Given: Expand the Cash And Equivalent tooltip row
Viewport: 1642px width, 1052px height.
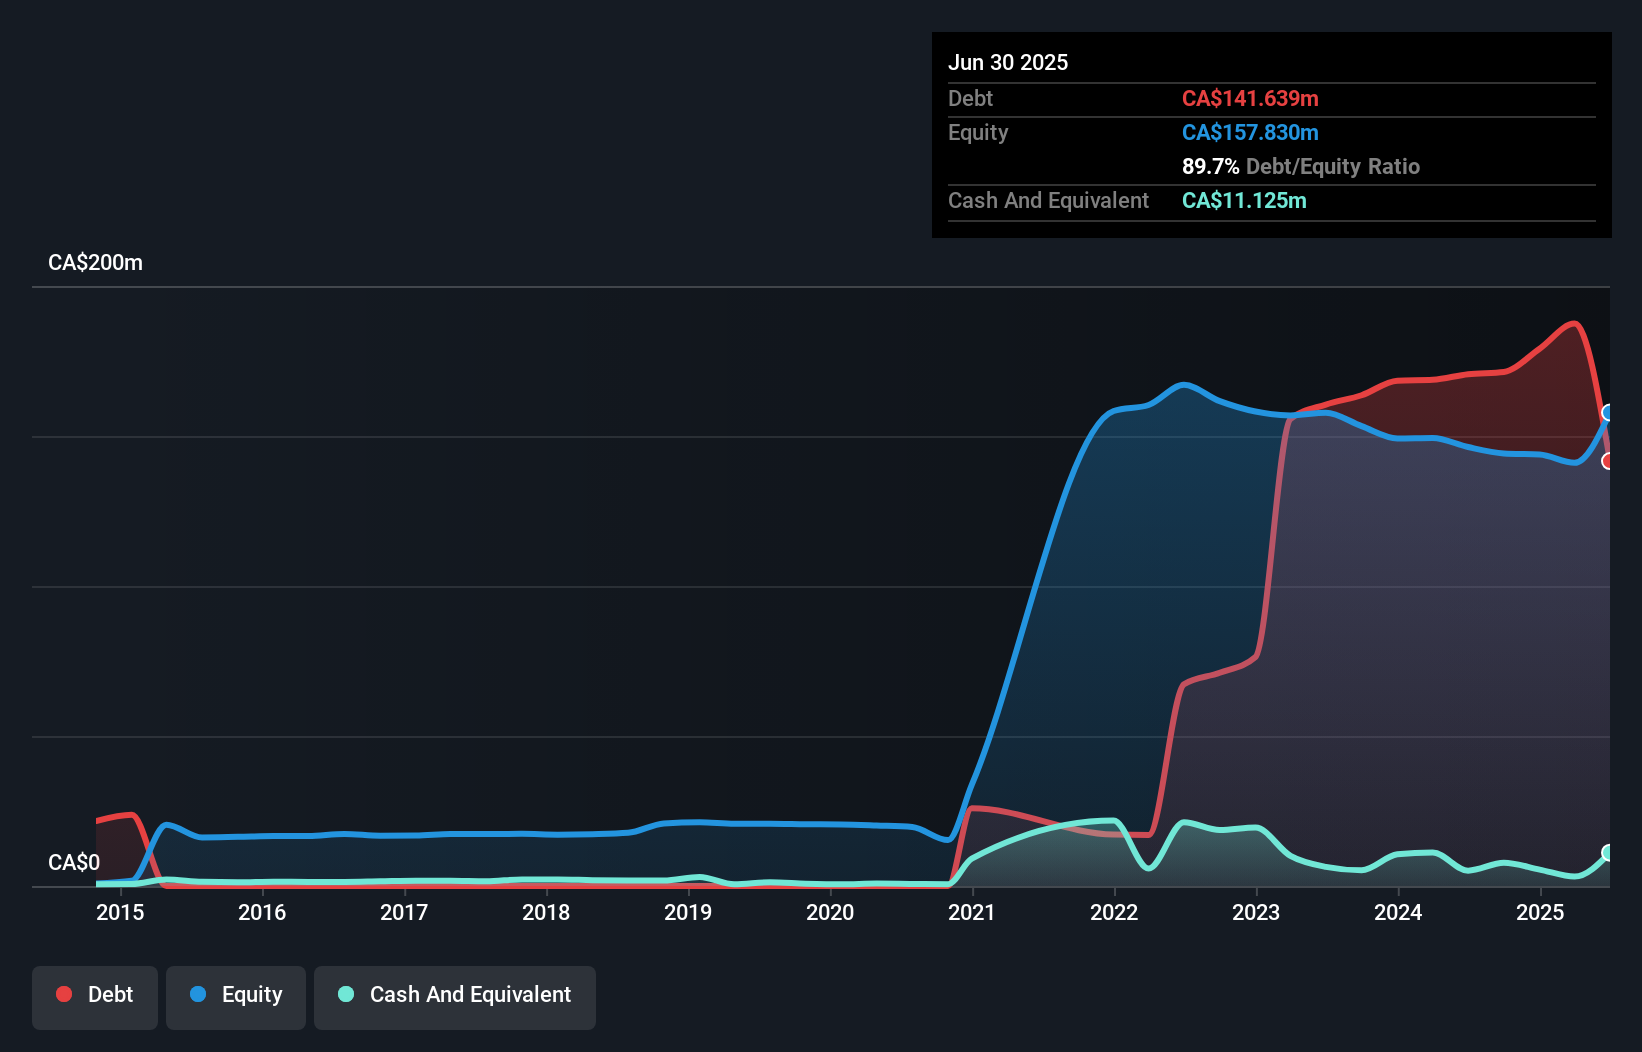Looking at the screenshot, I should tap(1048, 200).
